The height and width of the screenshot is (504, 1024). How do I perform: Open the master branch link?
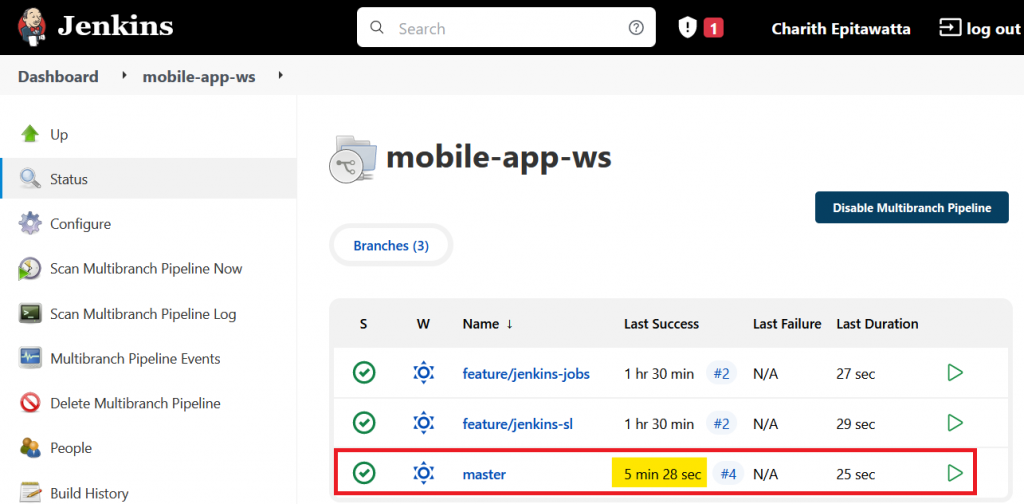click(x=484, y=474)
